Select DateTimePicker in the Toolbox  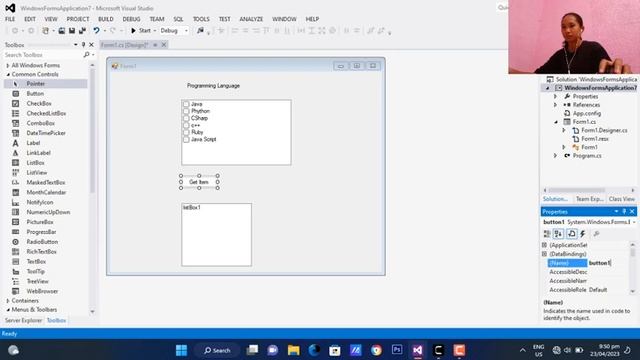(x=46, y=133)
